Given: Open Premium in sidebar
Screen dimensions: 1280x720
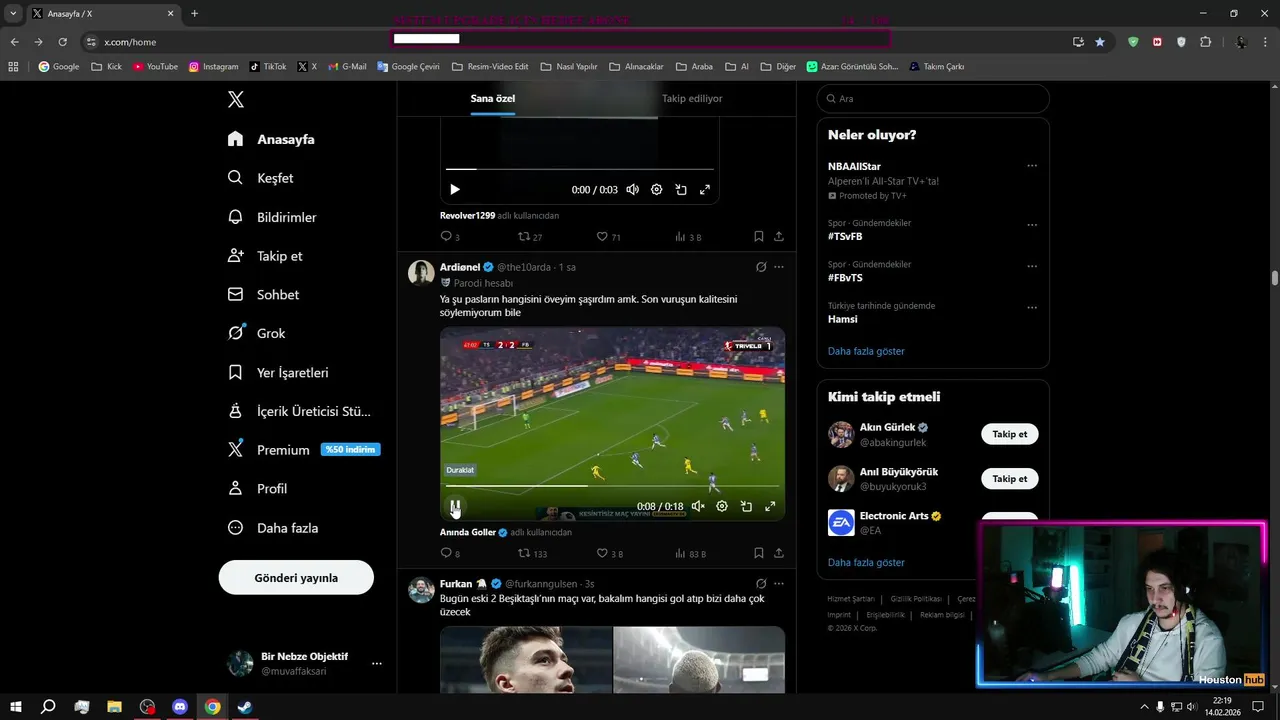Looking at the screenshot, I should coord(303,450).
